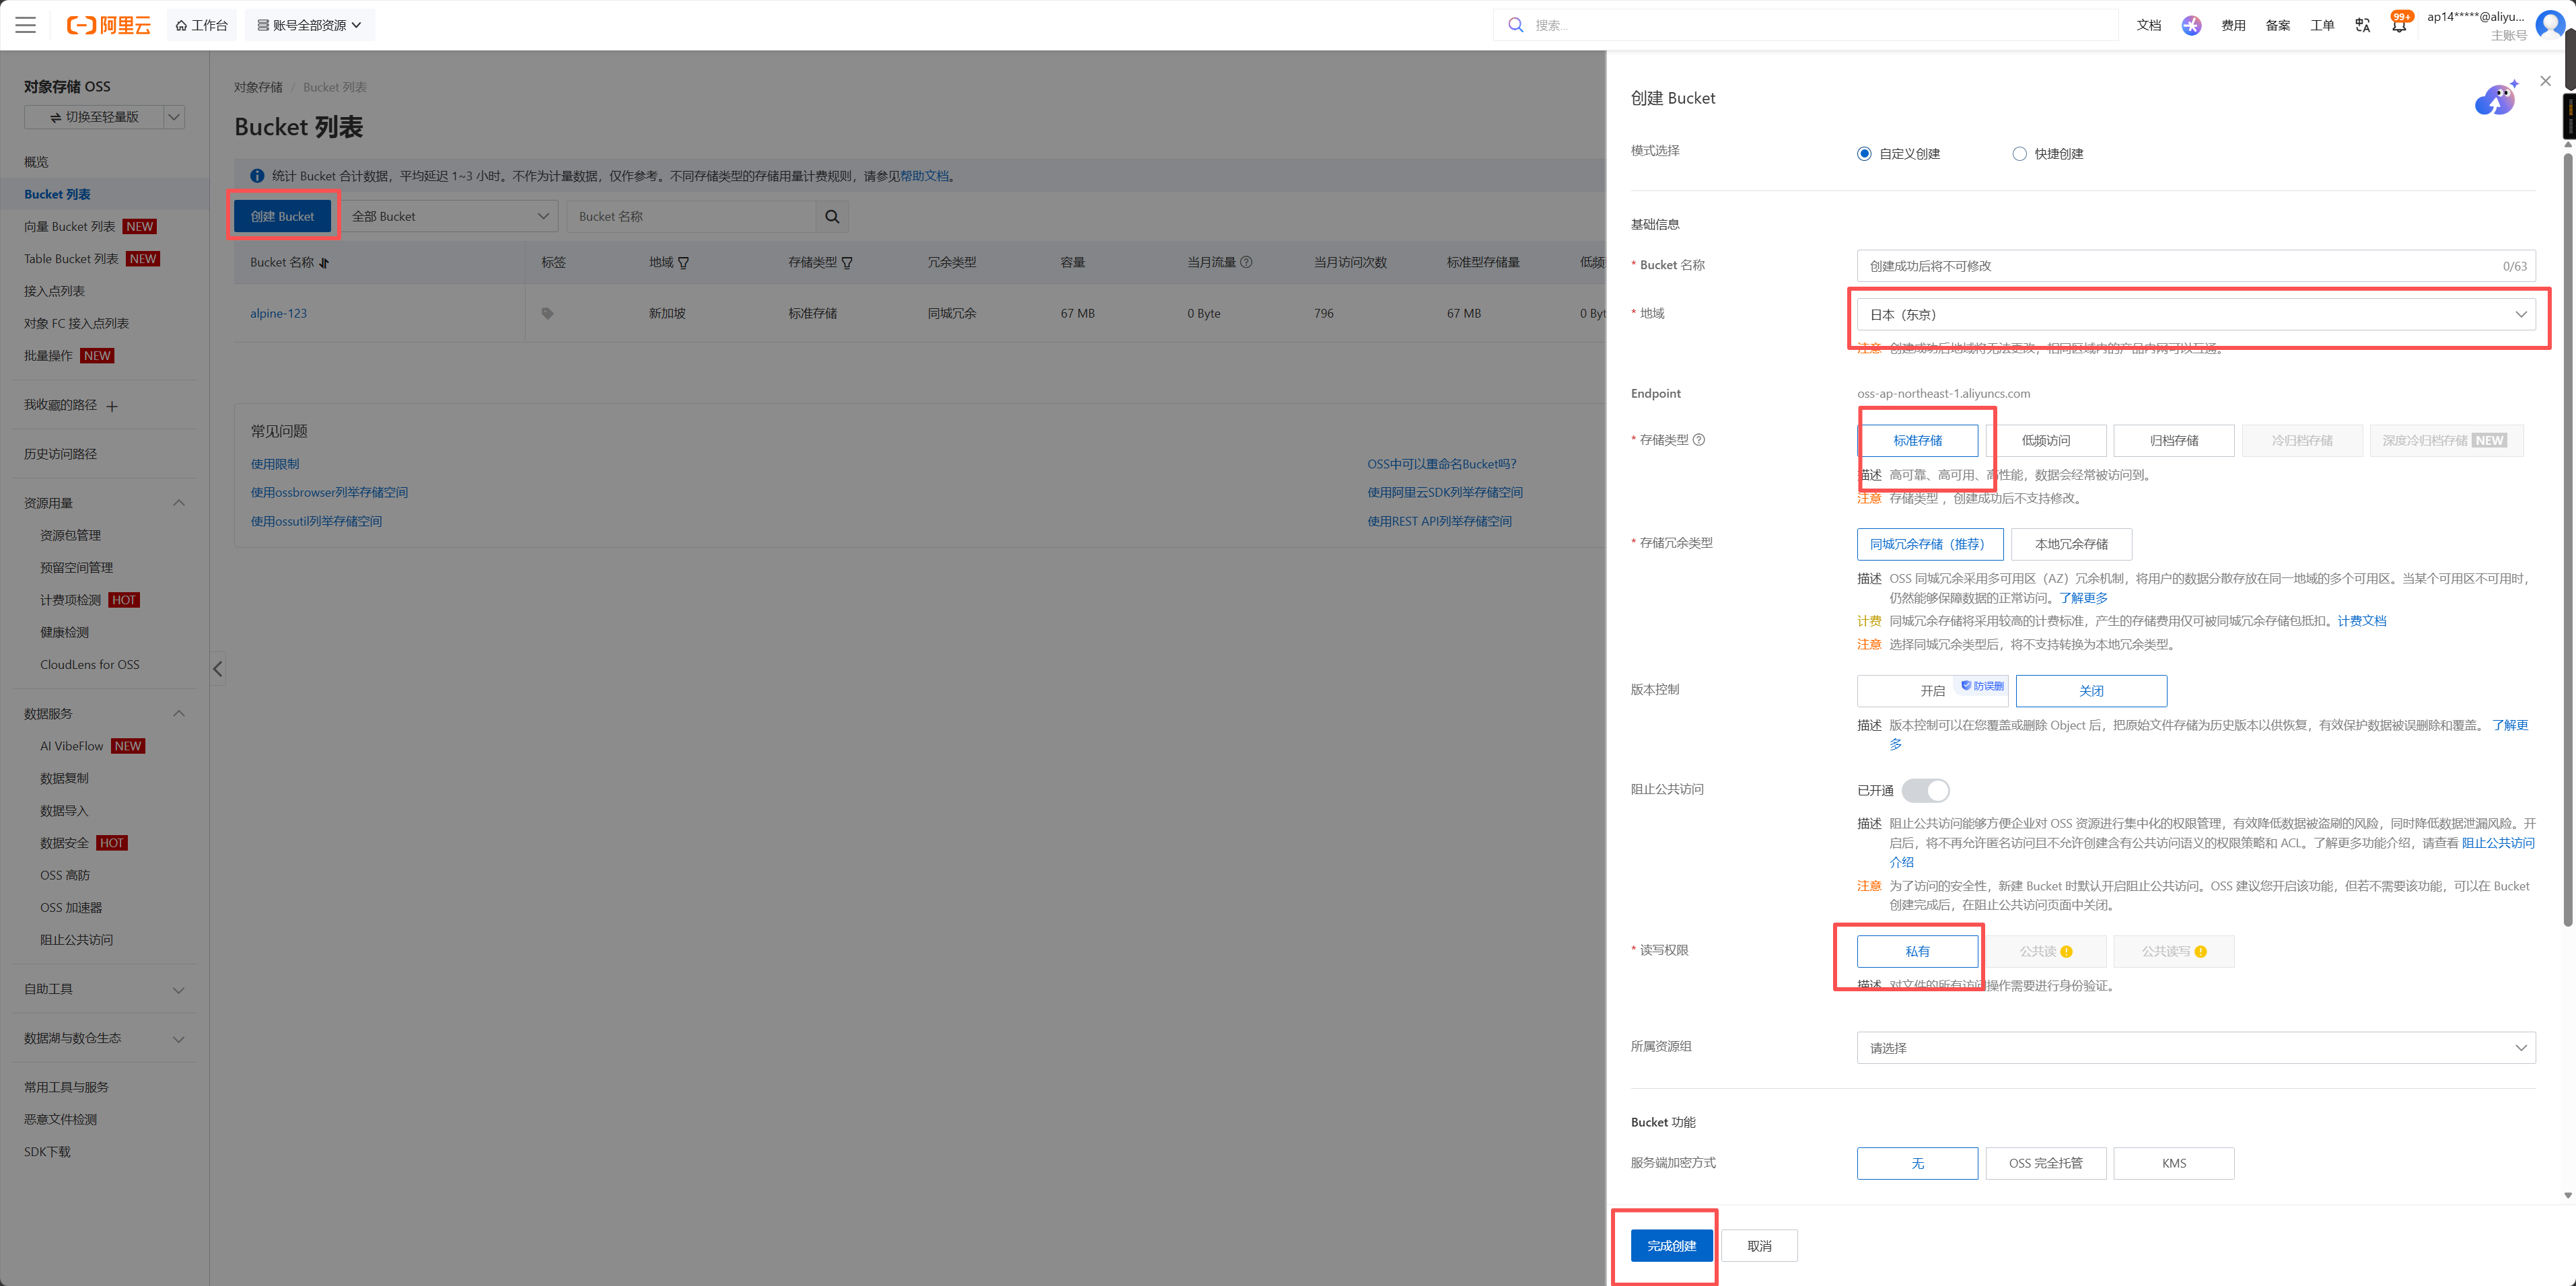Screen dimensions: 2576x1286
Task: Open 账号全部资源 dropdown in header
Action: point(309,25)
